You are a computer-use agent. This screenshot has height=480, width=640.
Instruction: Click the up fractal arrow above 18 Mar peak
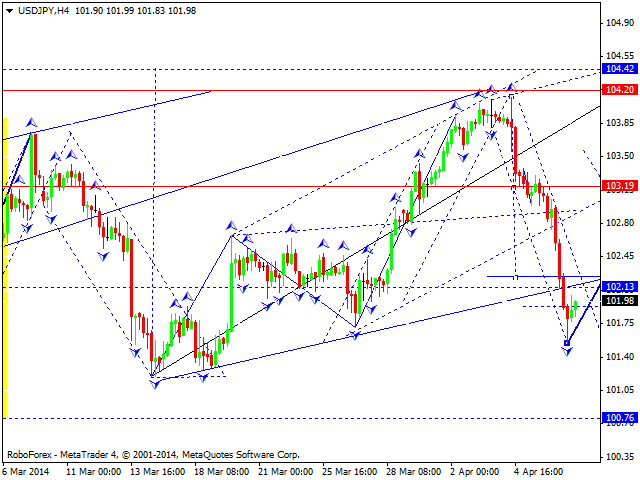pyautogui.click(x=231, y=225)
